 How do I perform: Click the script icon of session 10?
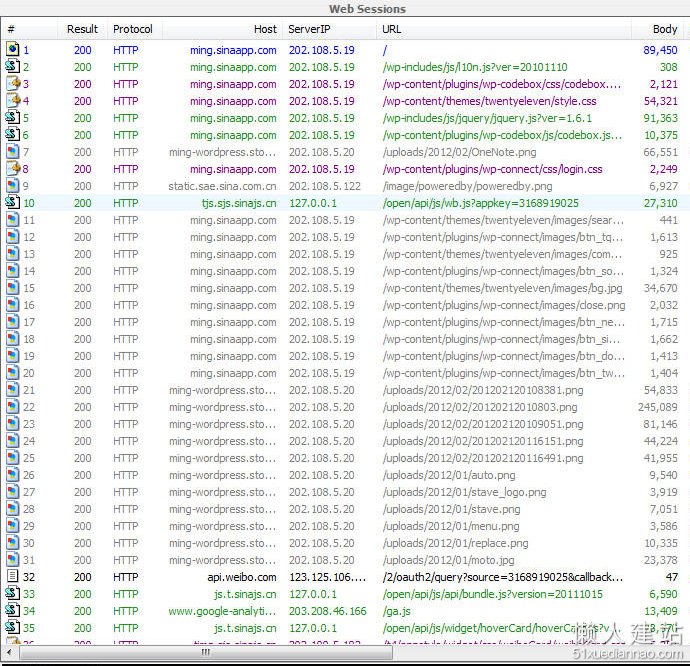13,202
